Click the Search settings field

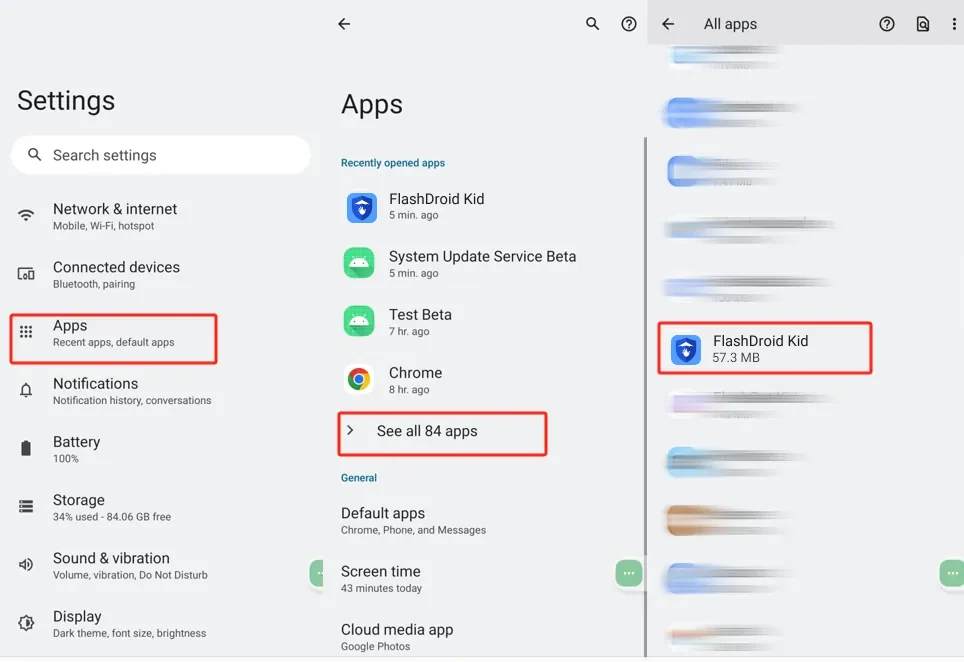point(160,155)
